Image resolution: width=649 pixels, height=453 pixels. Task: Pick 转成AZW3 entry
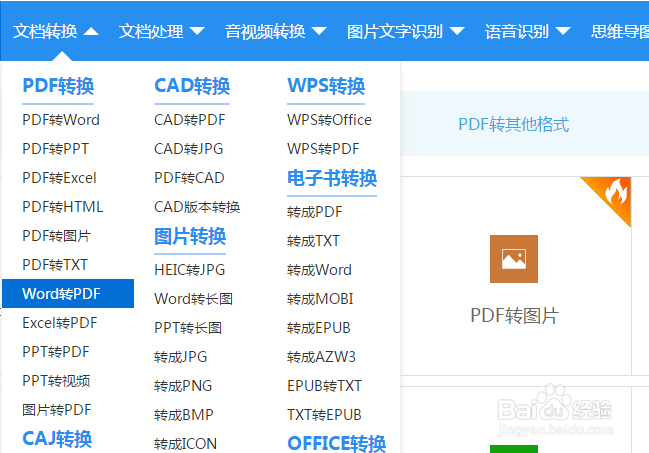tap(321, 357)
